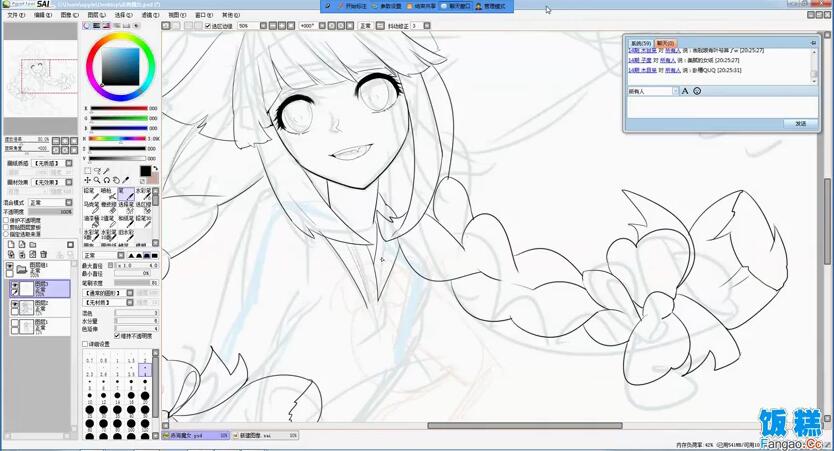Toggle 剪贴图层蒙板 clipping group checkbox
Image resolution: width=834 pixels, height=451 pixels.
pos(6,227)
